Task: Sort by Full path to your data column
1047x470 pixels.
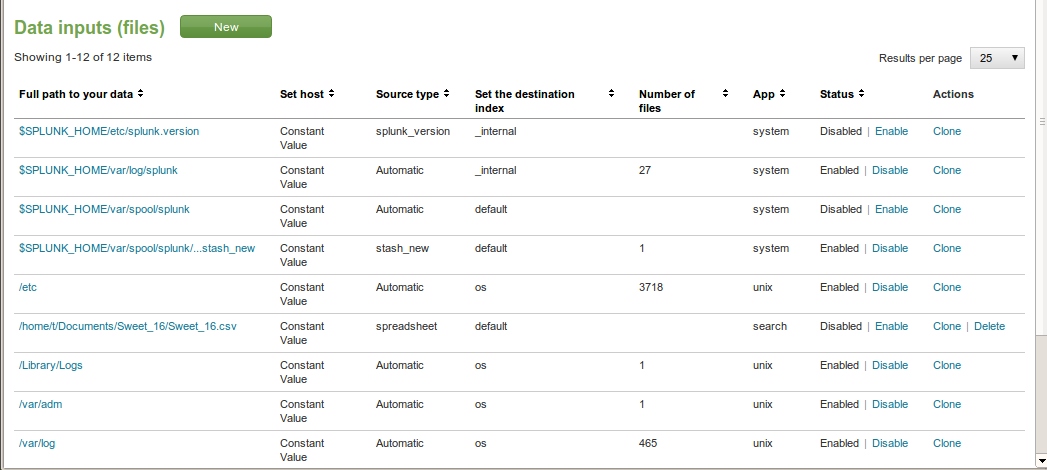Action: (81, 94)
